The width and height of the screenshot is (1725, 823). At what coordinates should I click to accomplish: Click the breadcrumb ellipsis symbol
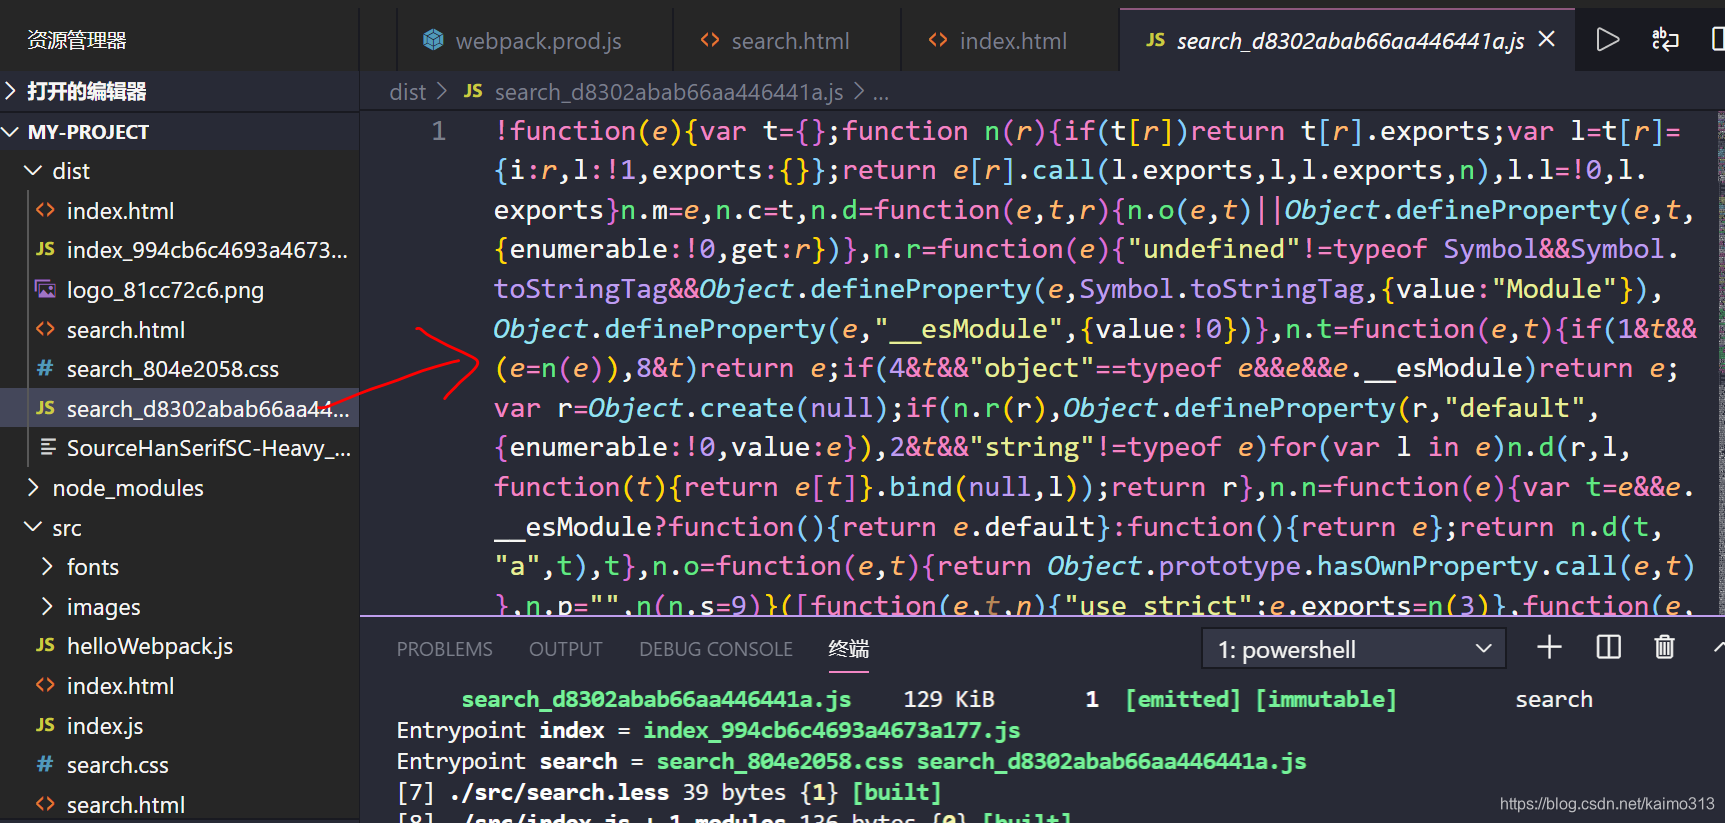coord(881,94)
